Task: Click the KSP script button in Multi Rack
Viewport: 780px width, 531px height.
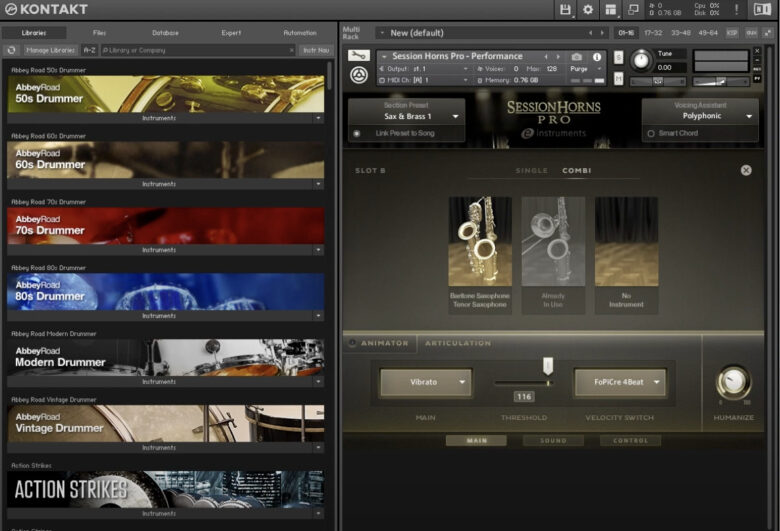Action: [x=732, y=33]
